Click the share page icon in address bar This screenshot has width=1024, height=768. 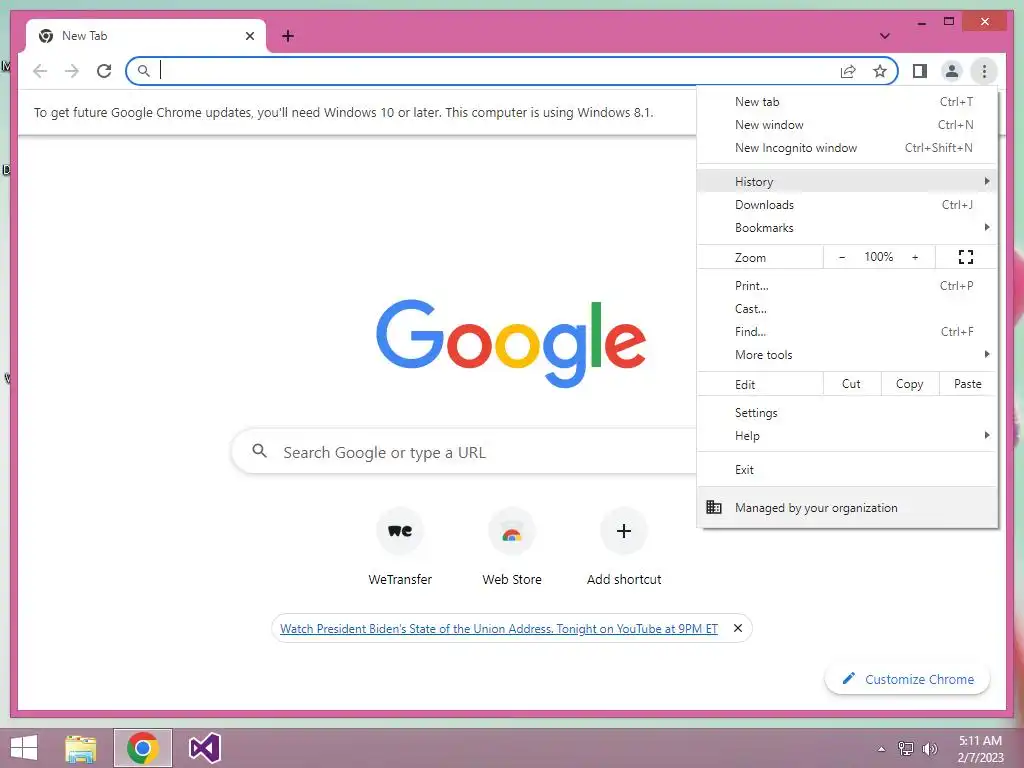pos(848,71)
